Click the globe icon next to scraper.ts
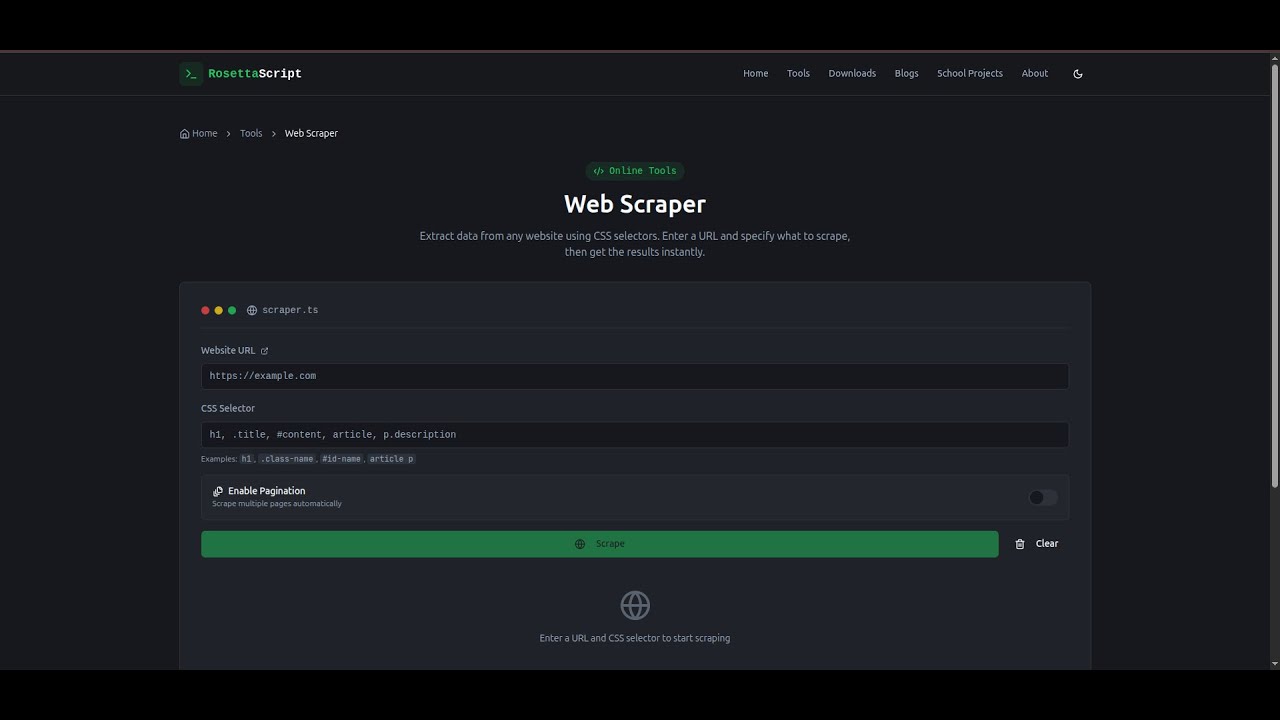 point(252,310)
